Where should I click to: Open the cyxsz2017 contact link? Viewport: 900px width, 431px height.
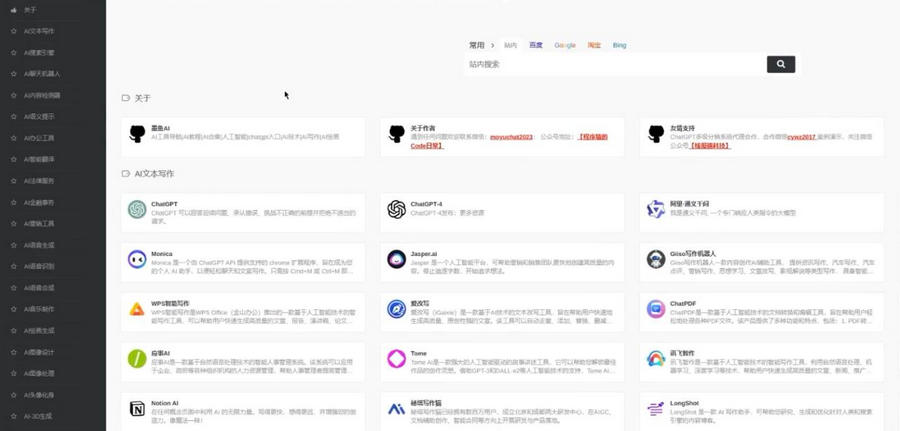pos(801,137)
